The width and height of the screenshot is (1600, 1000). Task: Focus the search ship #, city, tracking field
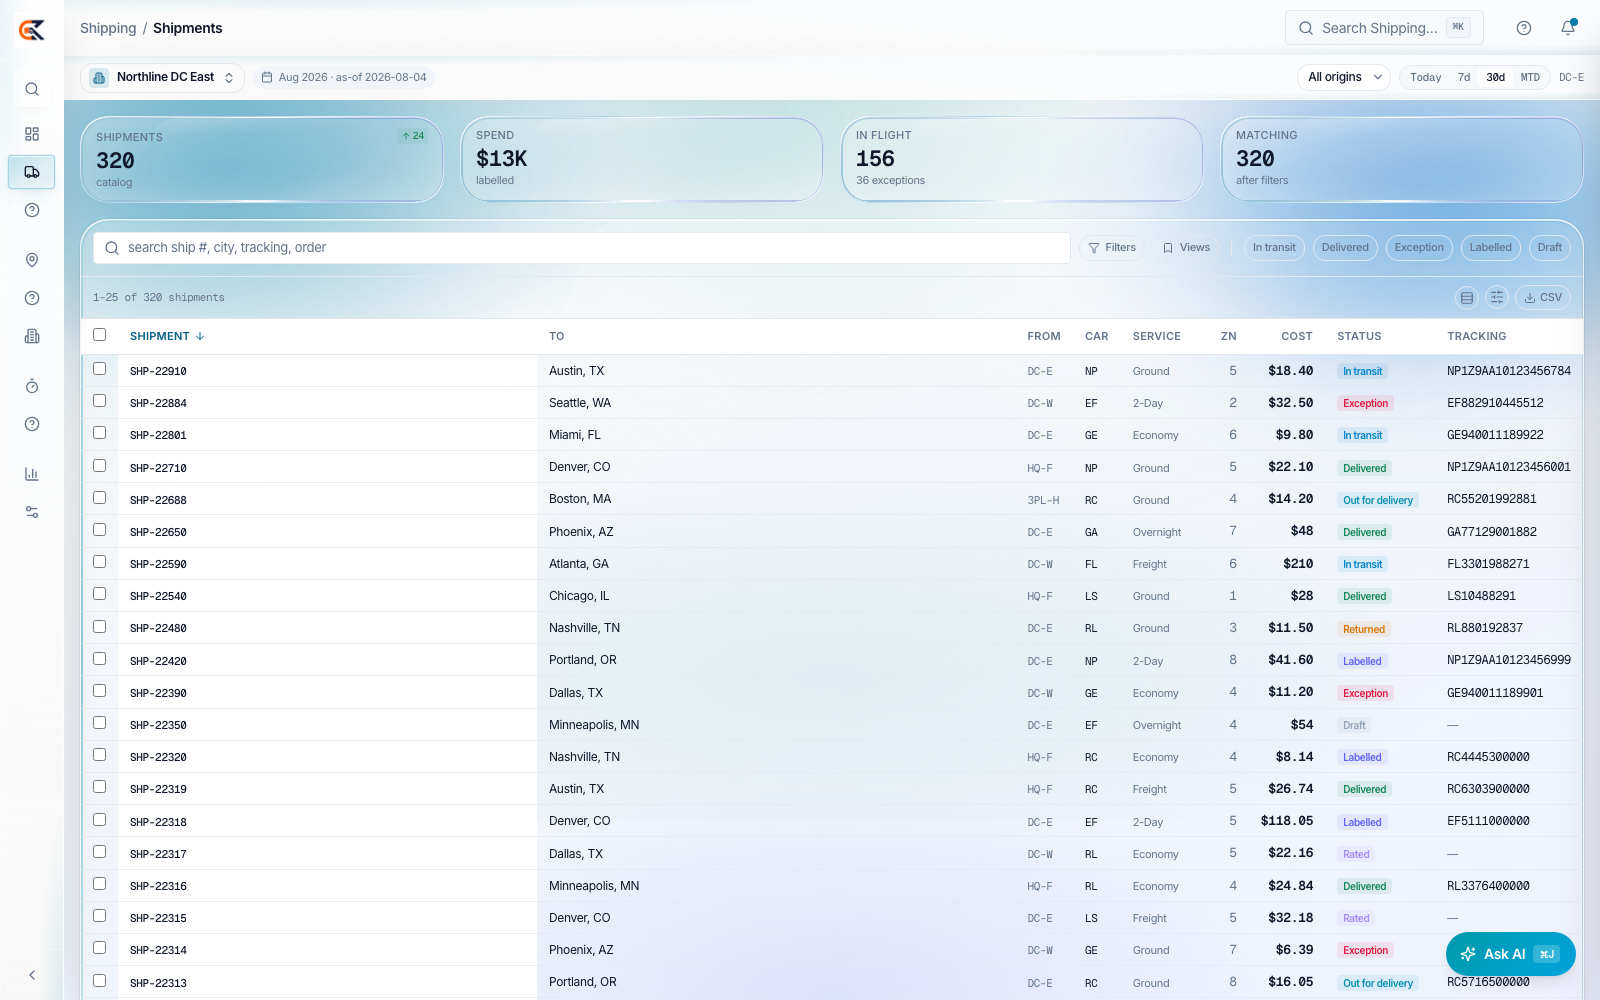[x=582, y=248]
